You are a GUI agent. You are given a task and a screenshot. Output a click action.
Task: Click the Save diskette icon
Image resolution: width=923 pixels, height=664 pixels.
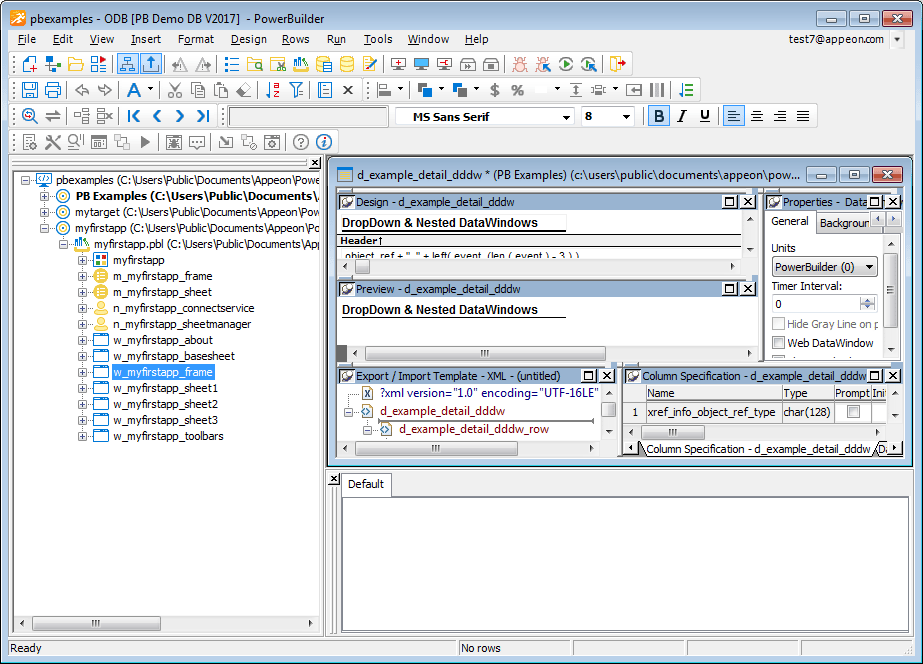29,90
